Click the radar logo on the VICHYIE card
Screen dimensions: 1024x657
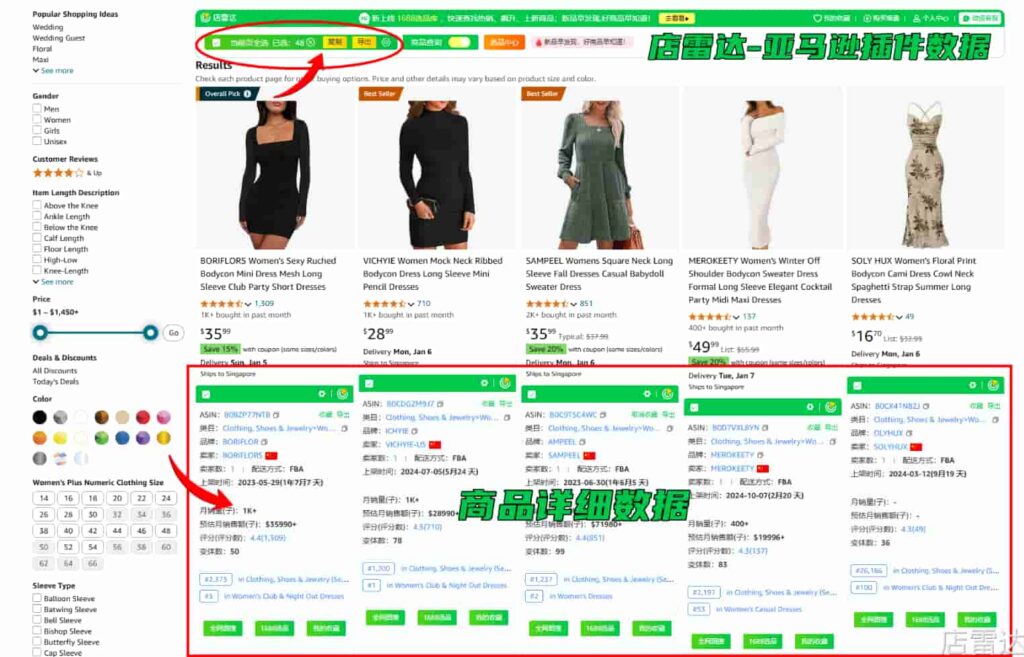coord(505,383)
